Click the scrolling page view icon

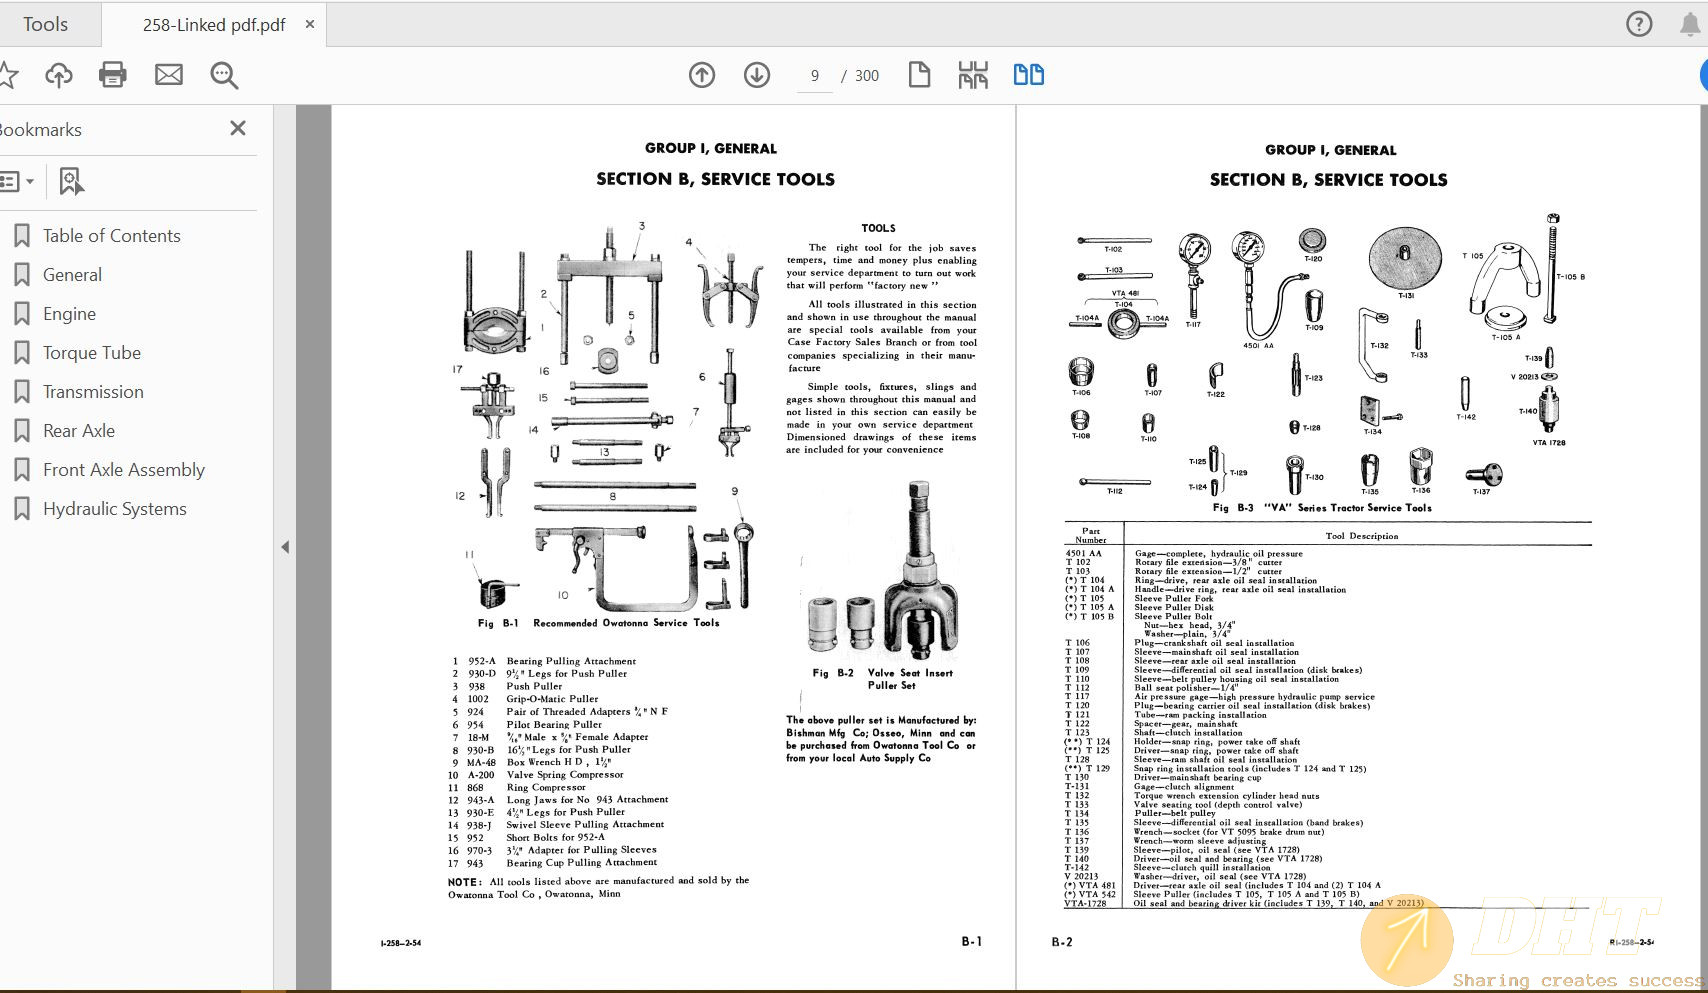(x=973, y=75)
